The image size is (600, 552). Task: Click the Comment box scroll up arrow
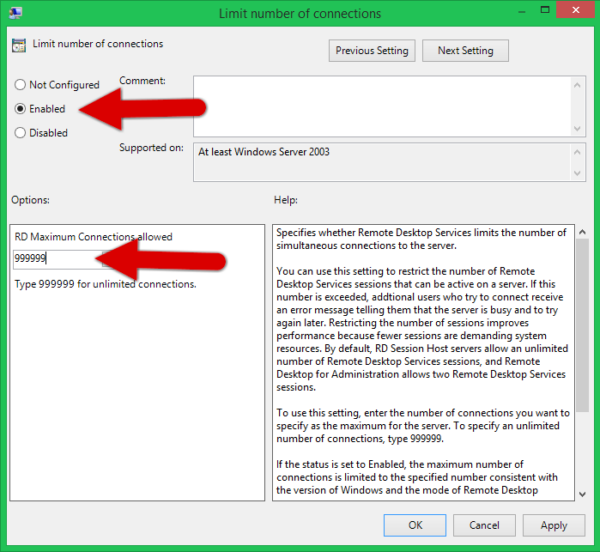(577, 85)
